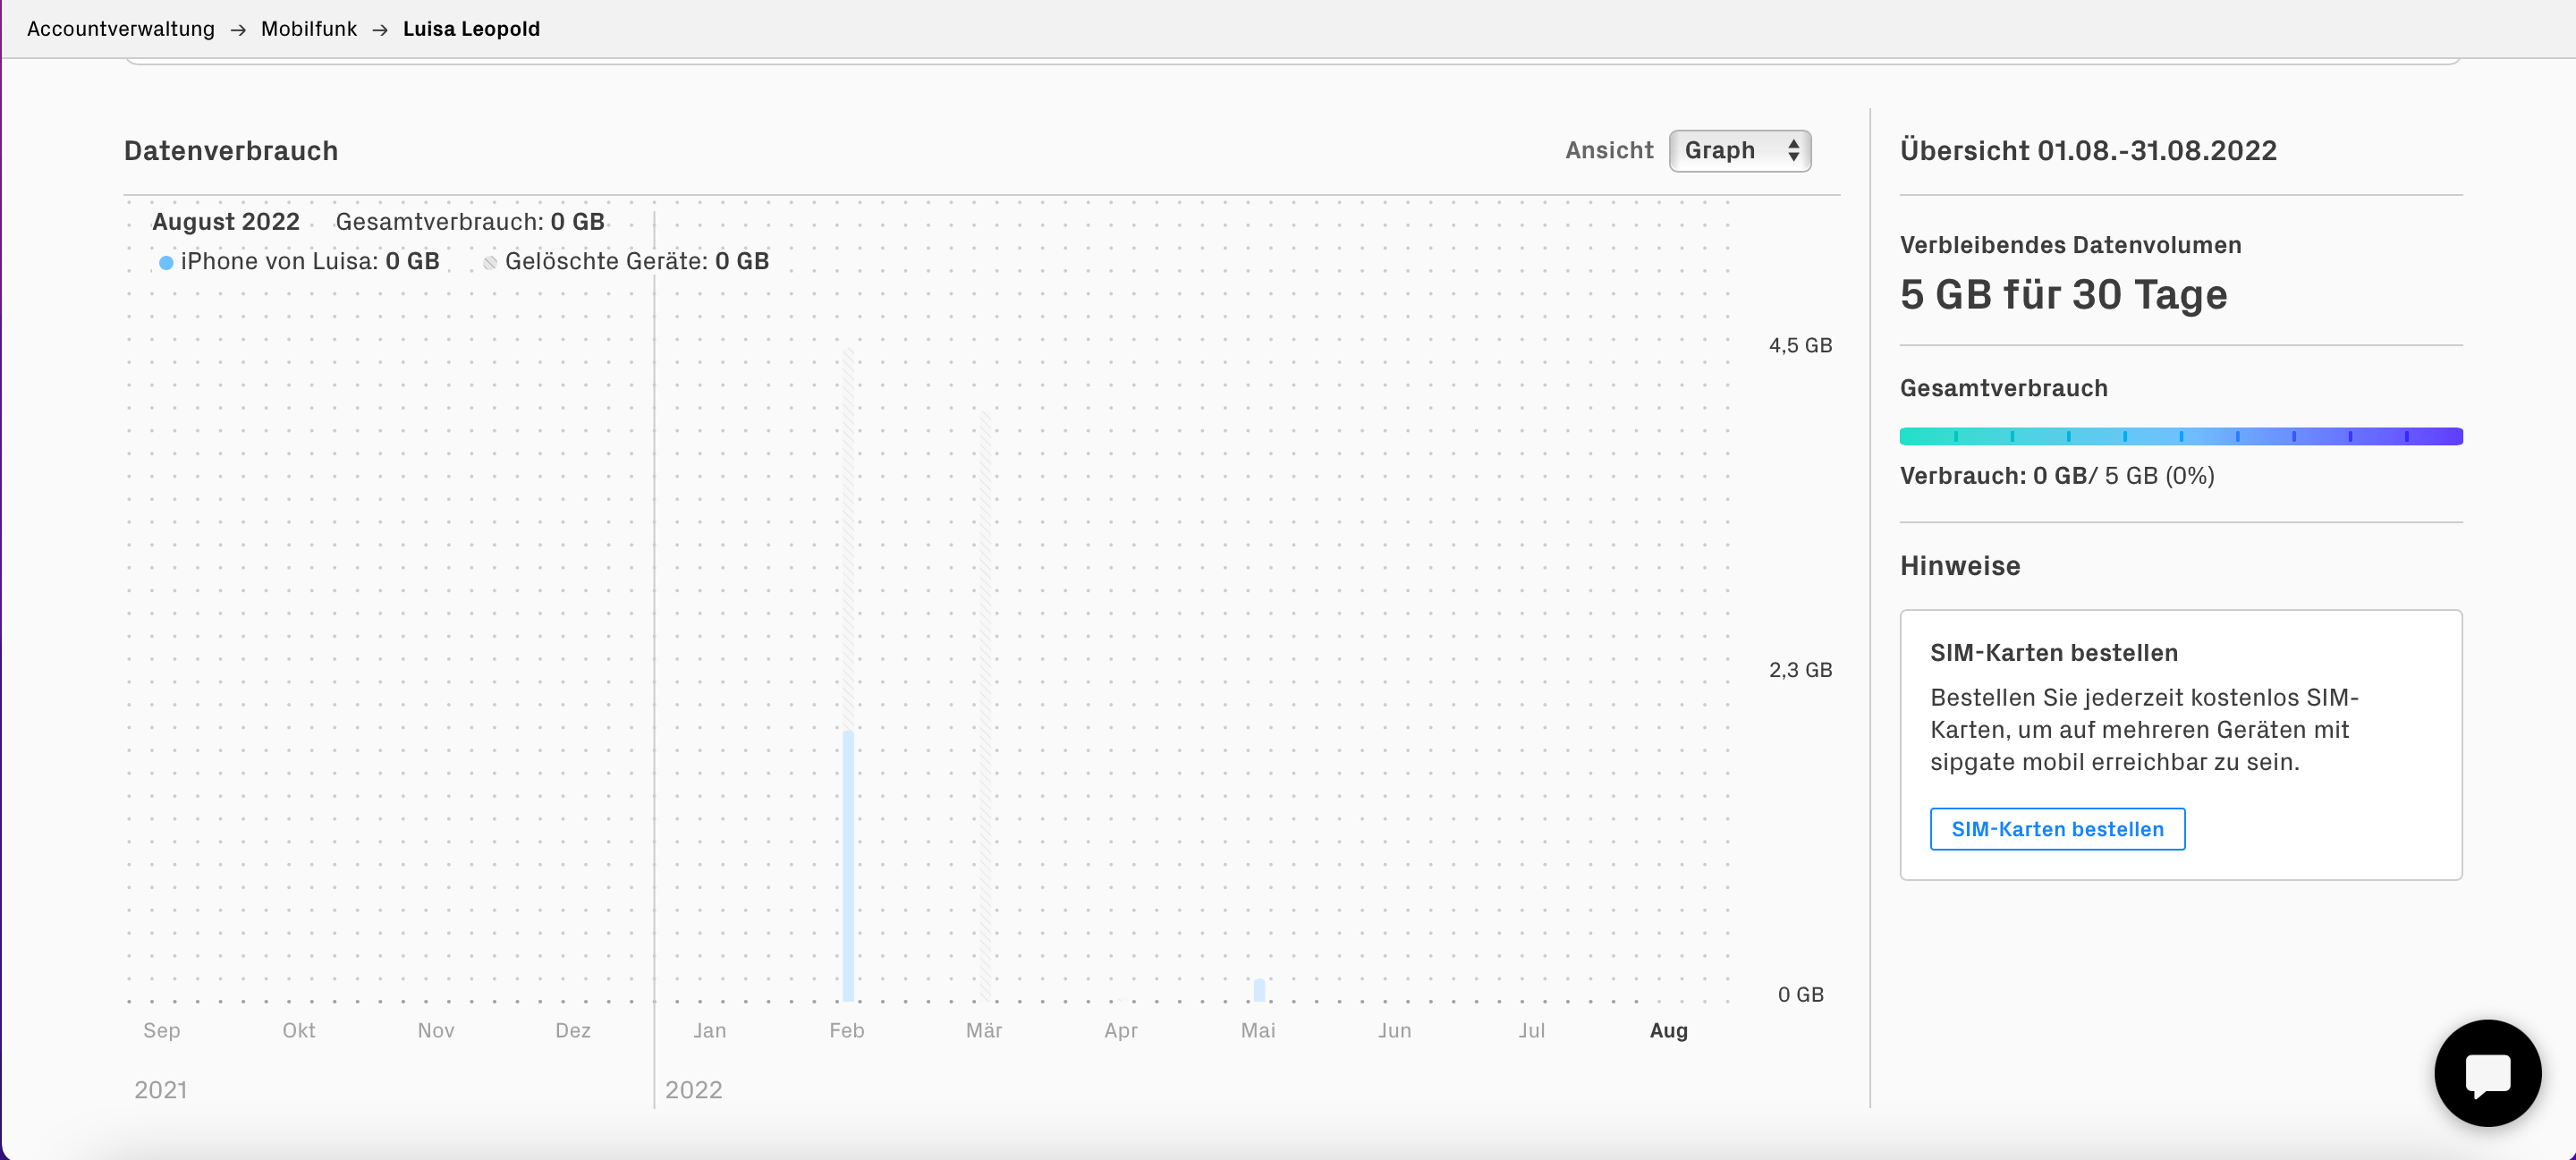Open the Ansicht dropdown showing Graph
Image resolution: width=2576 pixels, height=1160 pixels.
coord(1740,150)
